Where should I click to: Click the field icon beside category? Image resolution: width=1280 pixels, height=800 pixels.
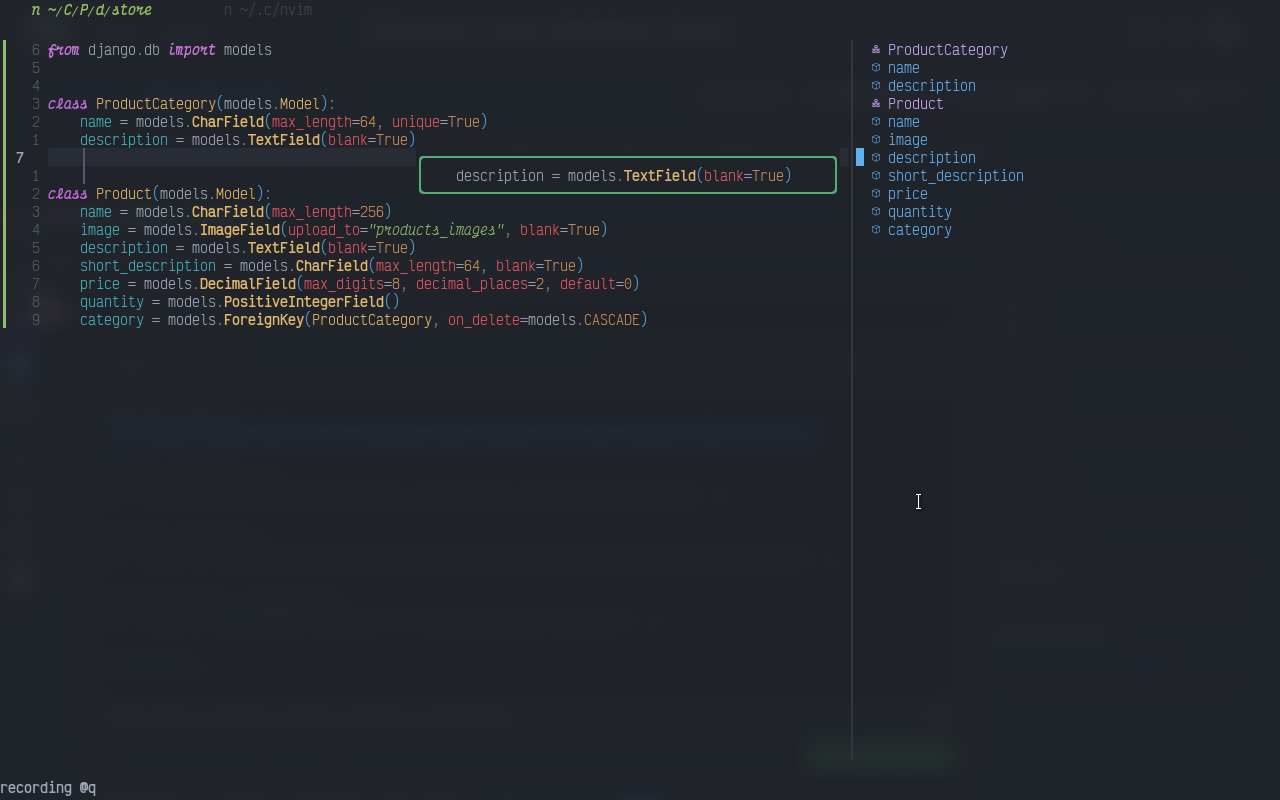point(875,229)
